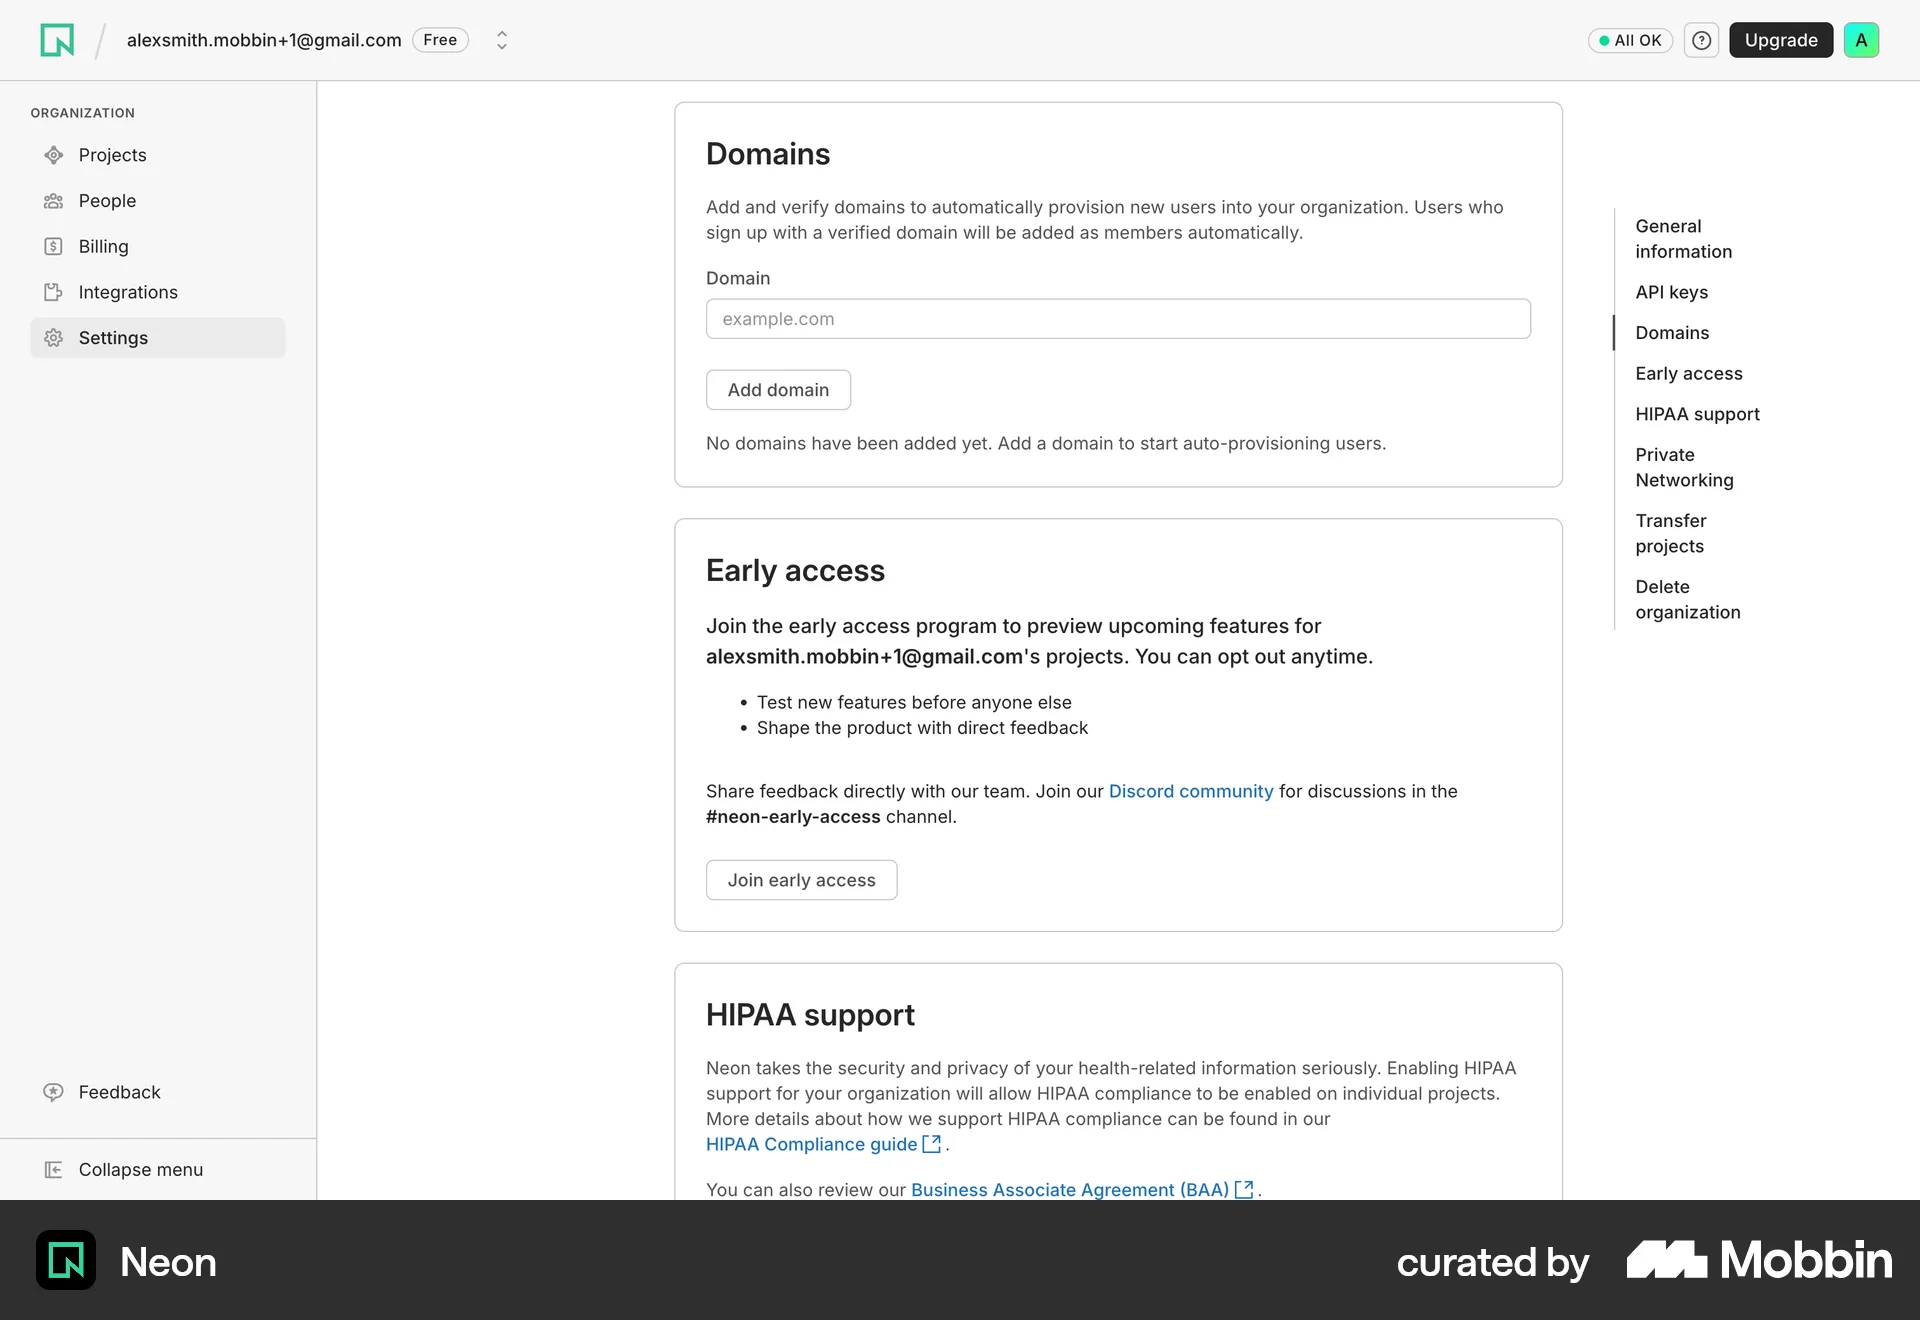The width and height of the screenshot is (1920, 1320).
Task: Focus the Domain input field
Action: (x=1118, y=319)
